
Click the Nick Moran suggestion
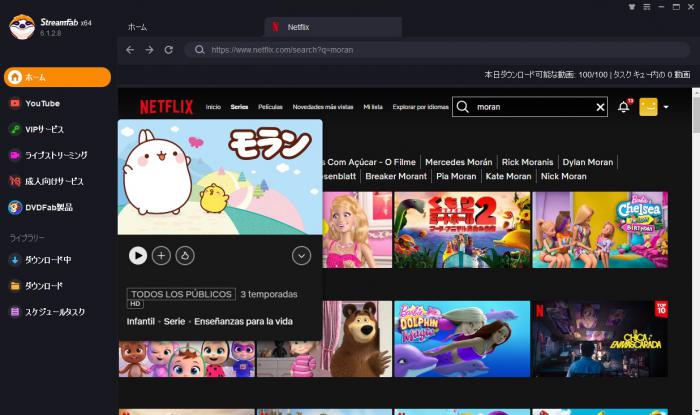tap(564, 176)
